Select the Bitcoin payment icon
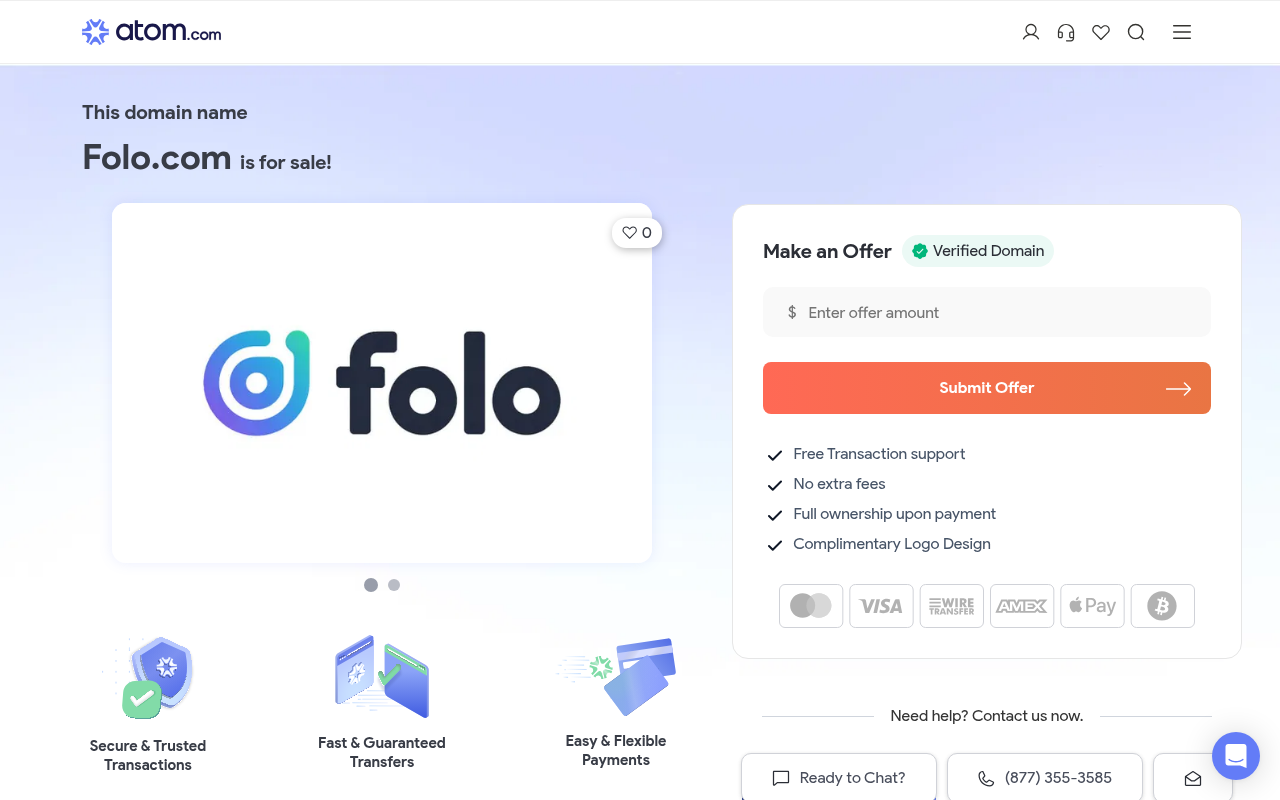The image size is (1280, 800). [1163, 606]
